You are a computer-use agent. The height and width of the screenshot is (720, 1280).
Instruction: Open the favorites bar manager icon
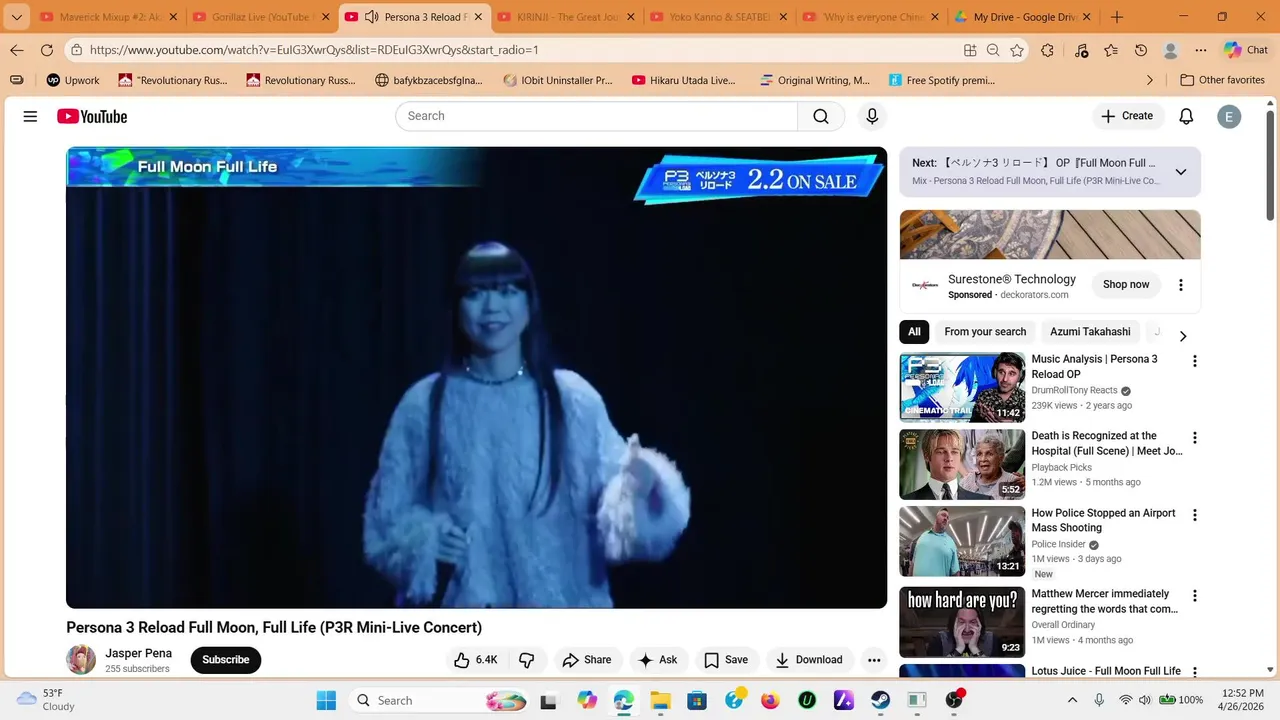(x=16, y=80)
